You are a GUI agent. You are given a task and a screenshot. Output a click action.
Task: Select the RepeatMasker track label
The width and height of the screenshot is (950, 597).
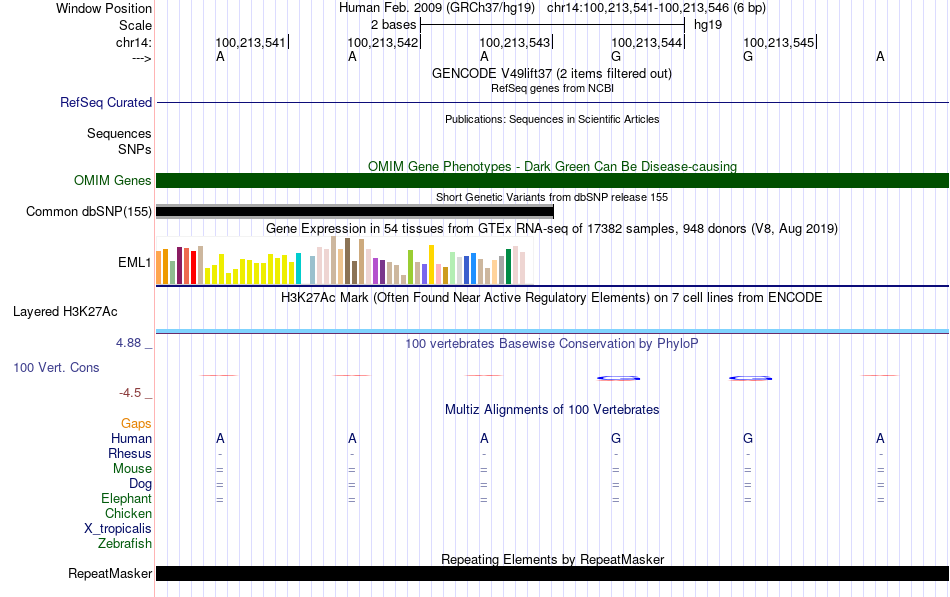110,573
